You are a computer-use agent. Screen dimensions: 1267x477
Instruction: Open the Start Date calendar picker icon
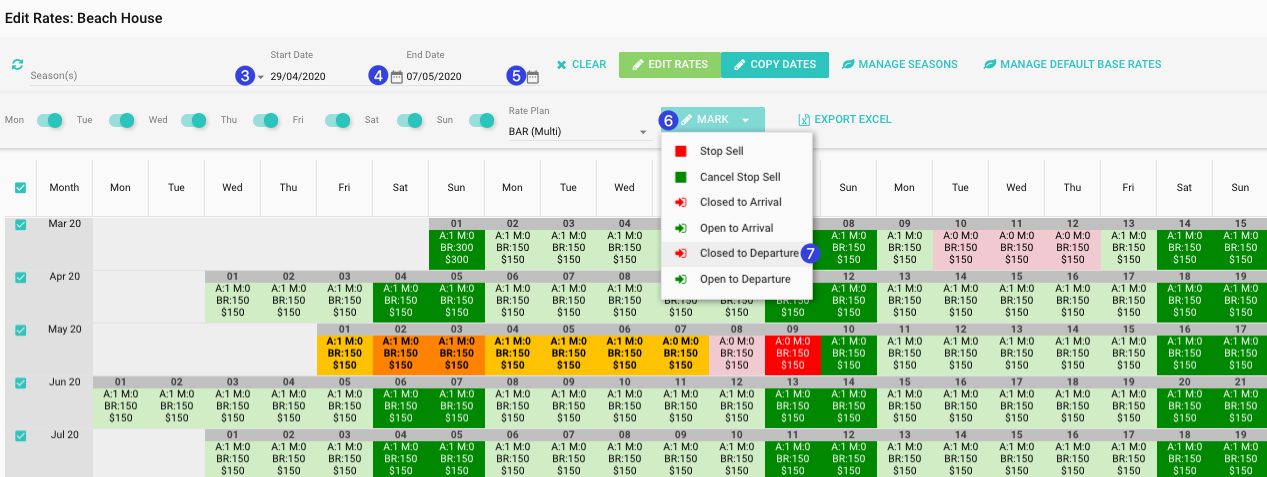pos(397,77)
